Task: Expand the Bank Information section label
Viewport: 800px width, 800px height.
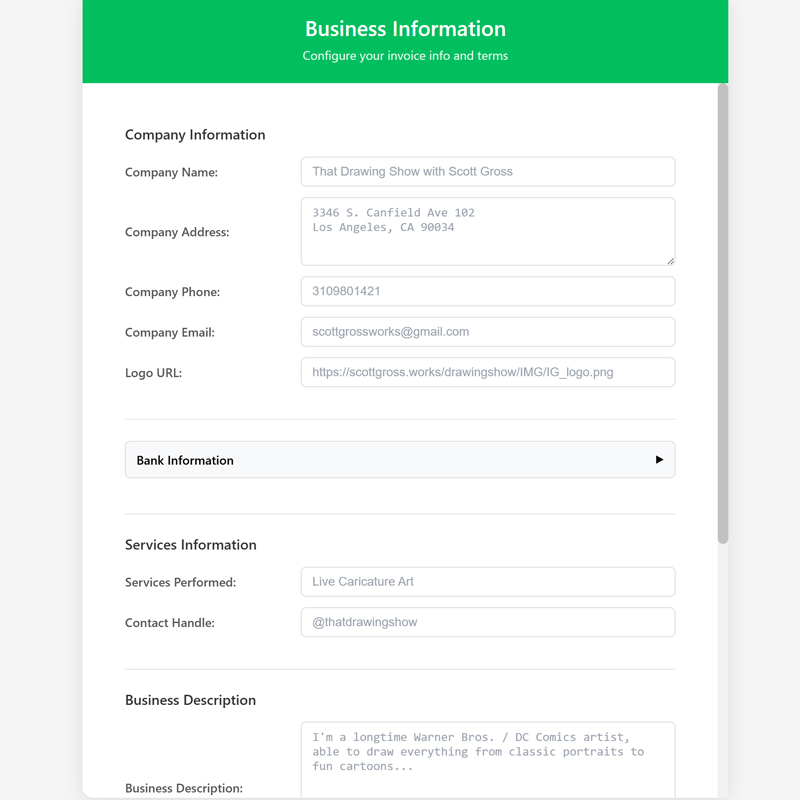Action: tap(185, 460)
